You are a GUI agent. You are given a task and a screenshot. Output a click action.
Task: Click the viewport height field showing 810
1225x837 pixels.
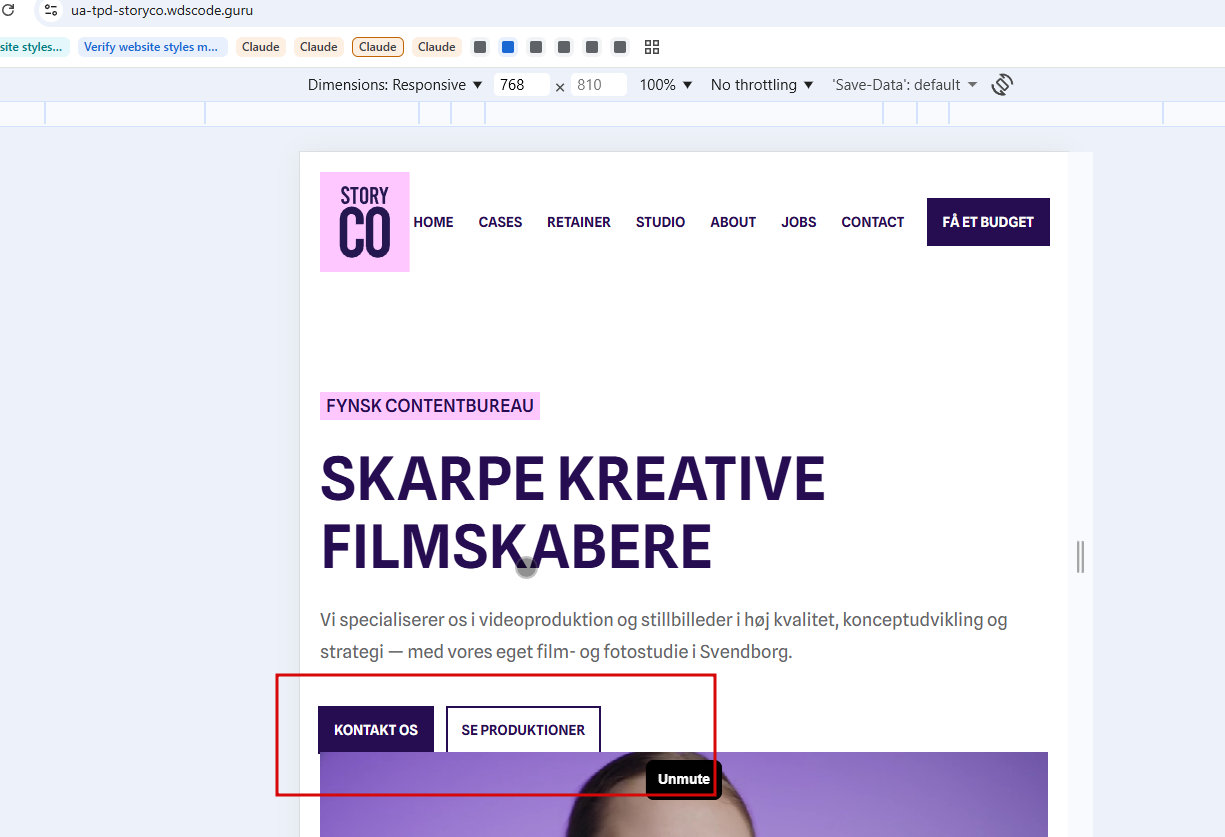598,85
